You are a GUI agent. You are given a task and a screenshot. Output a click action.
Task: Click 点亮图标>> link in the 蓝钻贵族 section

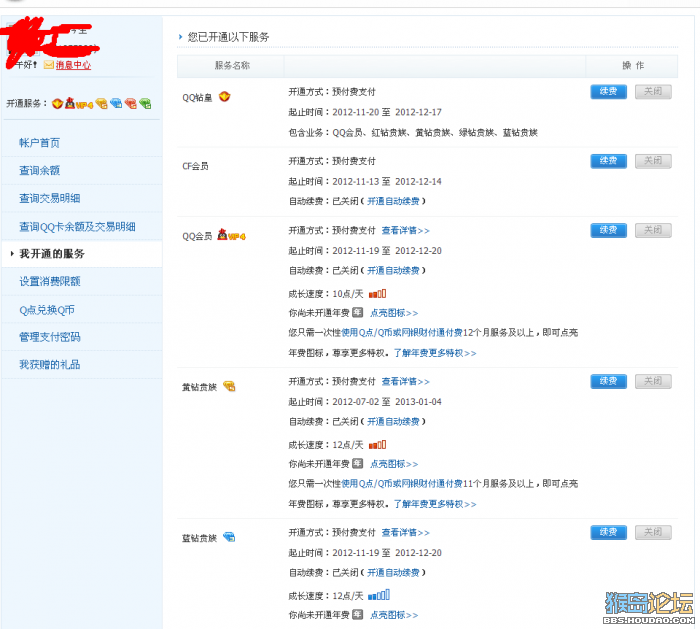(x=394, y=615)
